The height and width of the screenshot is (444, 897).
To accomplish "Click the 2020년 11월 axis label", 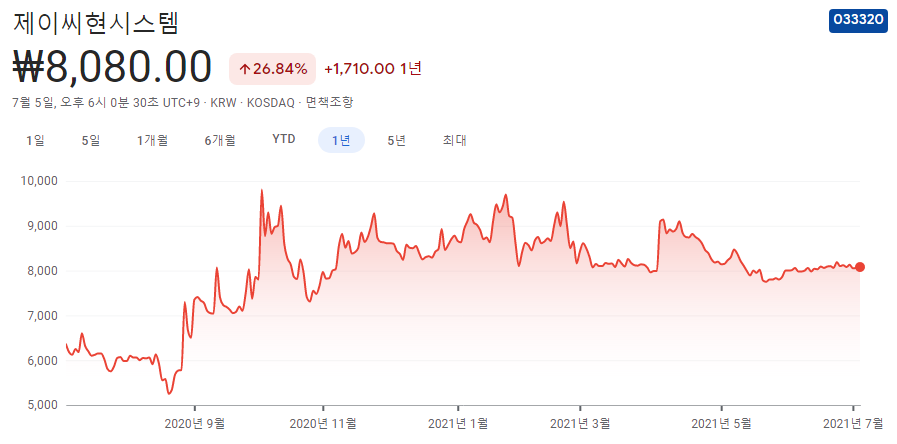I will coord(323,424).
